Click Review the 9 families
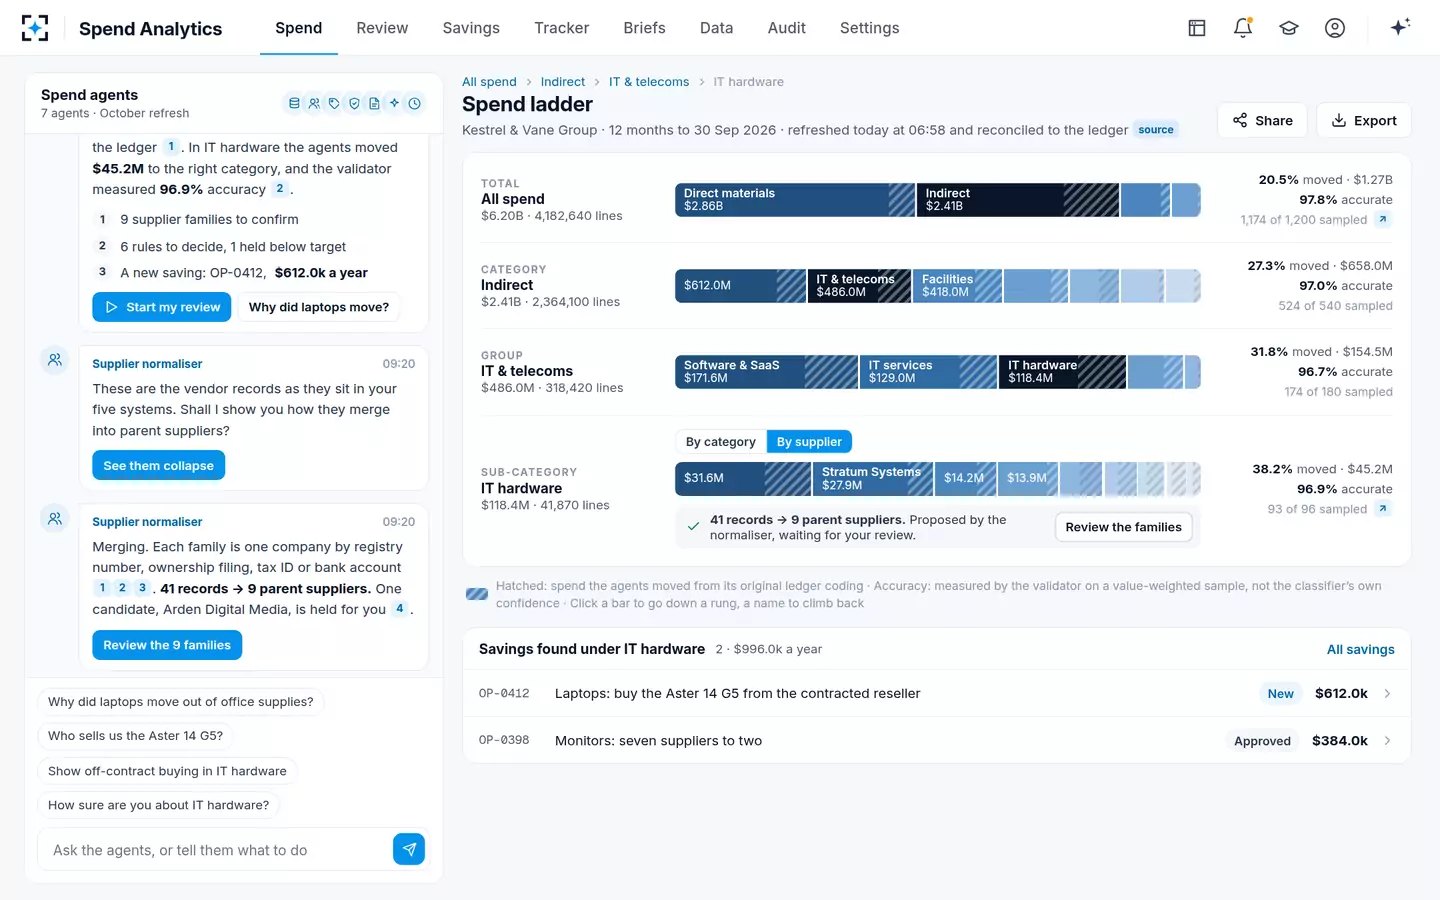The width and height of the screenshot is (1440, 900). point(167,645)
